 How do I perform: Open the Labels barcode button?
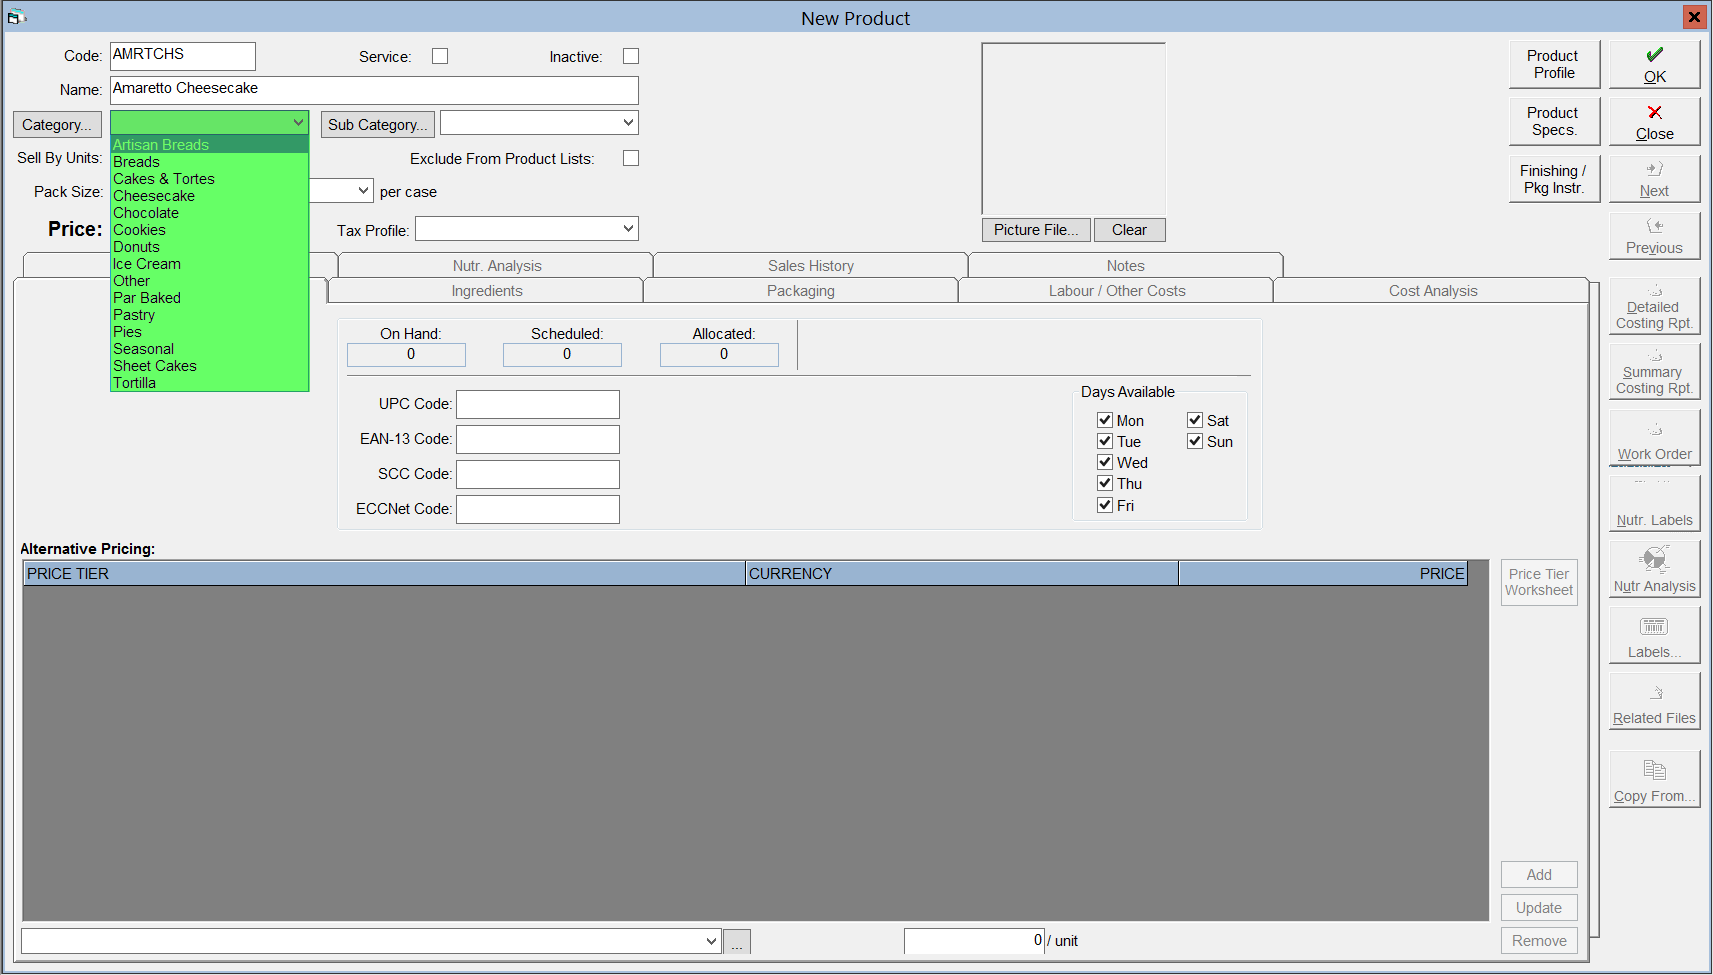point(1654,636)
